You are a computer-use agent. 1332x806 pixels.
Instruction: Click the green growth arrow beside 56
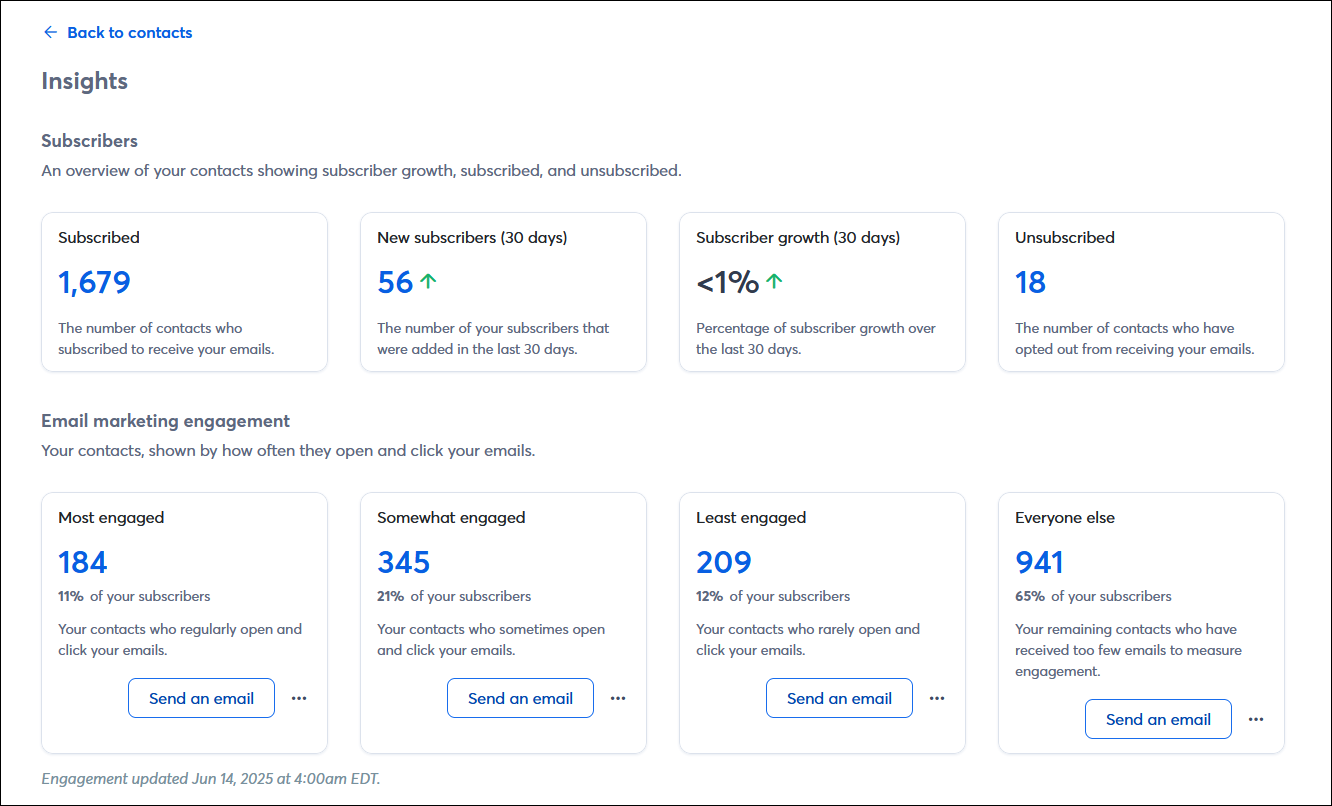(427, 281)
